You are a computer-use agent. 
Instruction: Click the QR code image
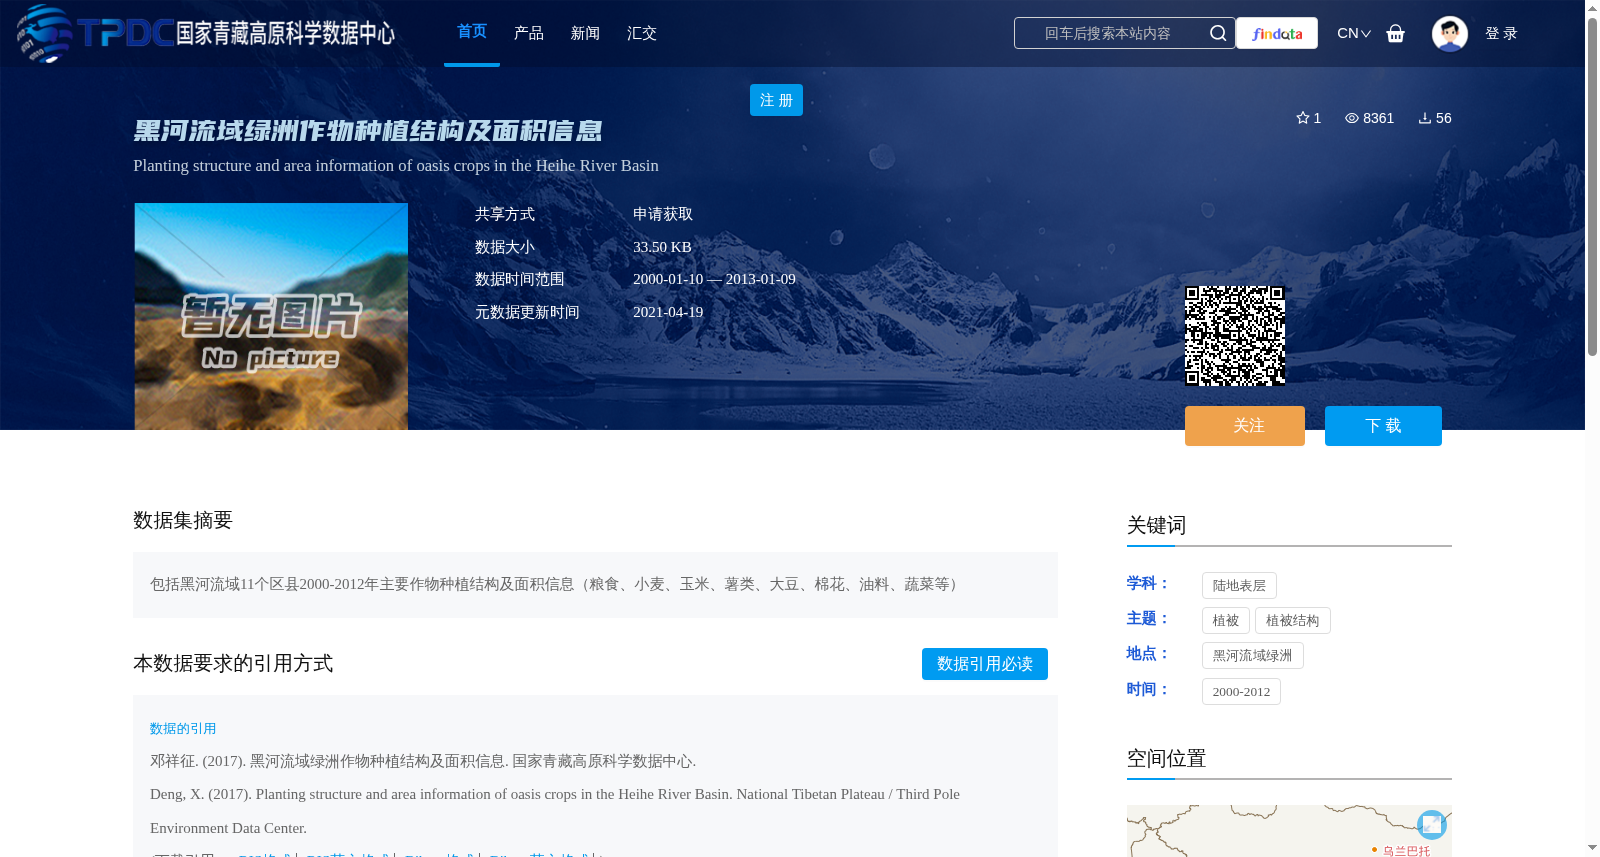(x=1235, y=336)
